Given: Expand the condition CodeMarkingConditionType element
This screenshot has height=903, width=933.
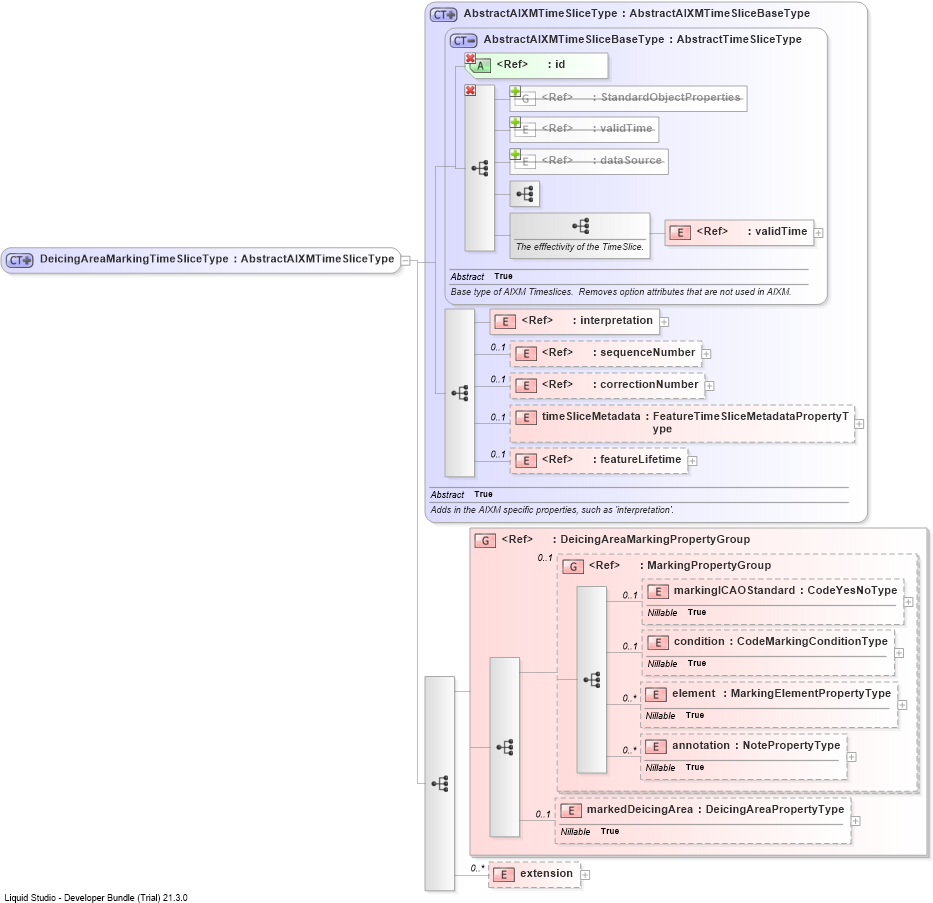Looking at the screenshot, I should tap(900, 653).
